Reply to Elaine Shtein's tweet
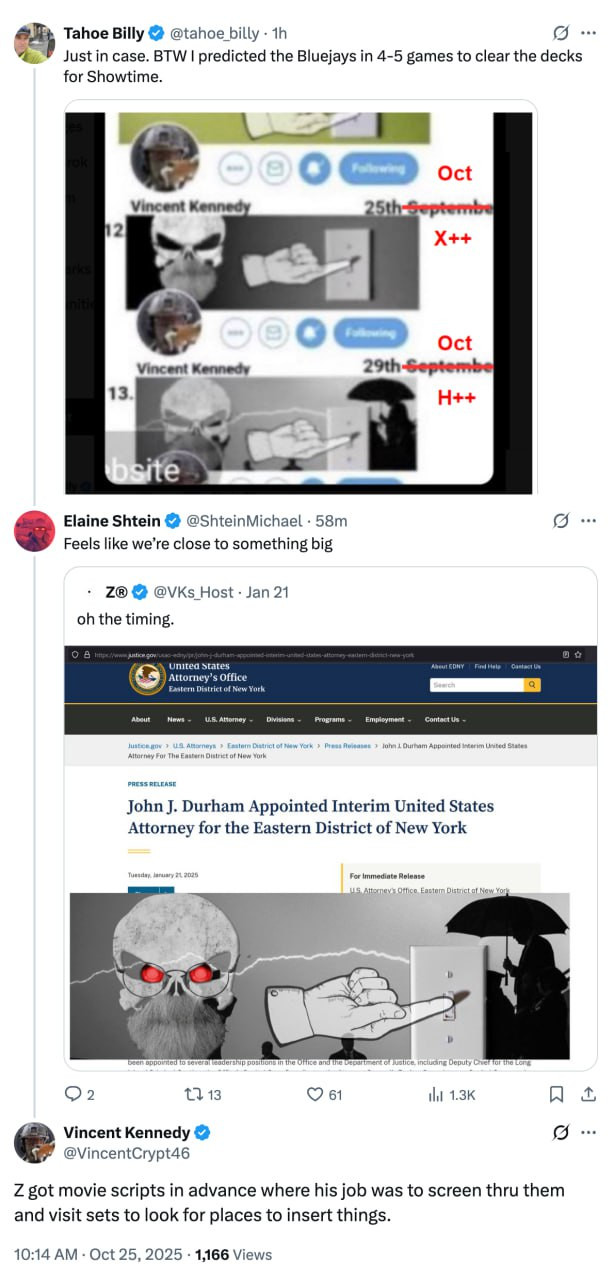This screenshot has height=1280, width=614. coord(79,1094)
